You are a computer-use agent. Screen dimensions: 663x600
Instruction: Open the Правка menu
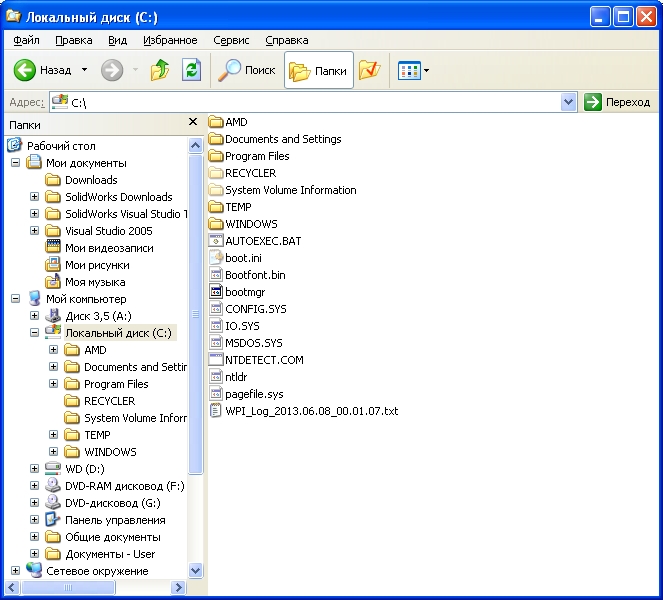click(74, 40)
